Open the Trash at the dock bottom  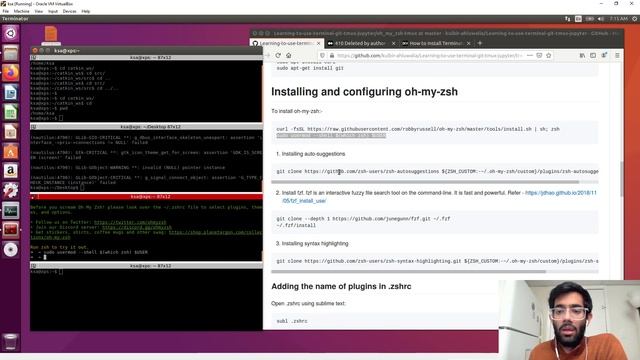10,342
